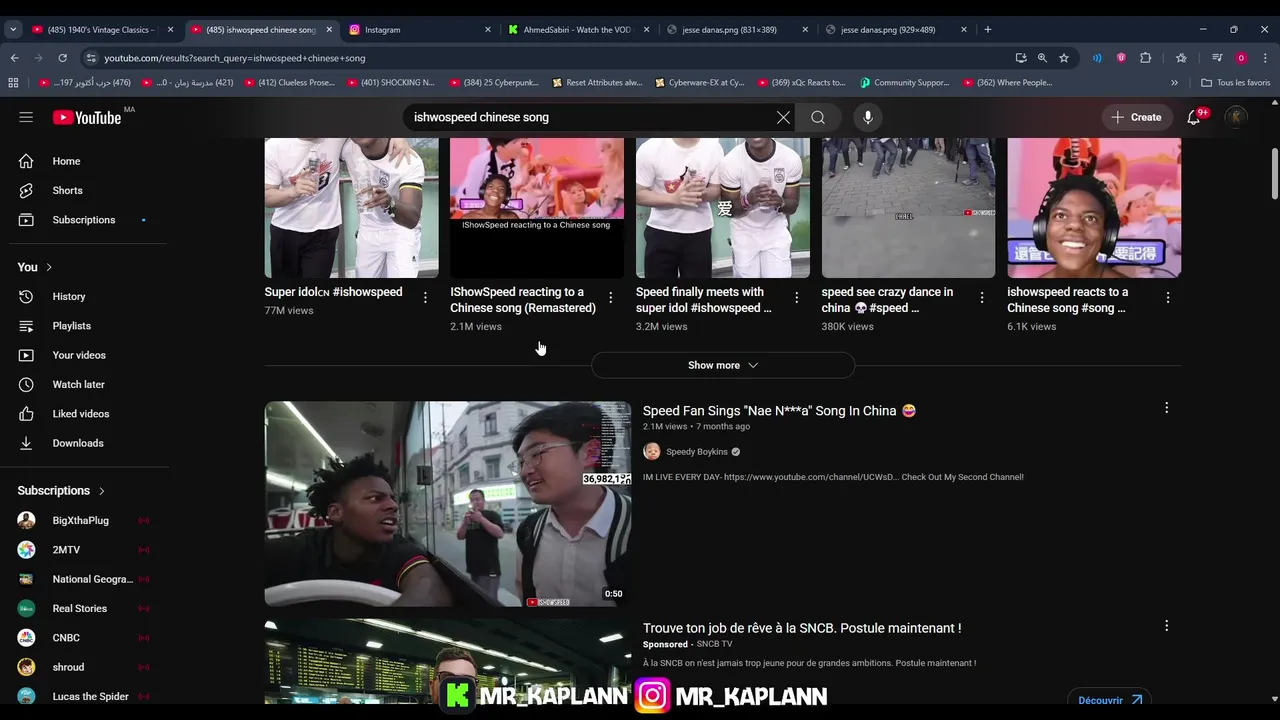Open options for speed see crazy dance video

[982, 297]
